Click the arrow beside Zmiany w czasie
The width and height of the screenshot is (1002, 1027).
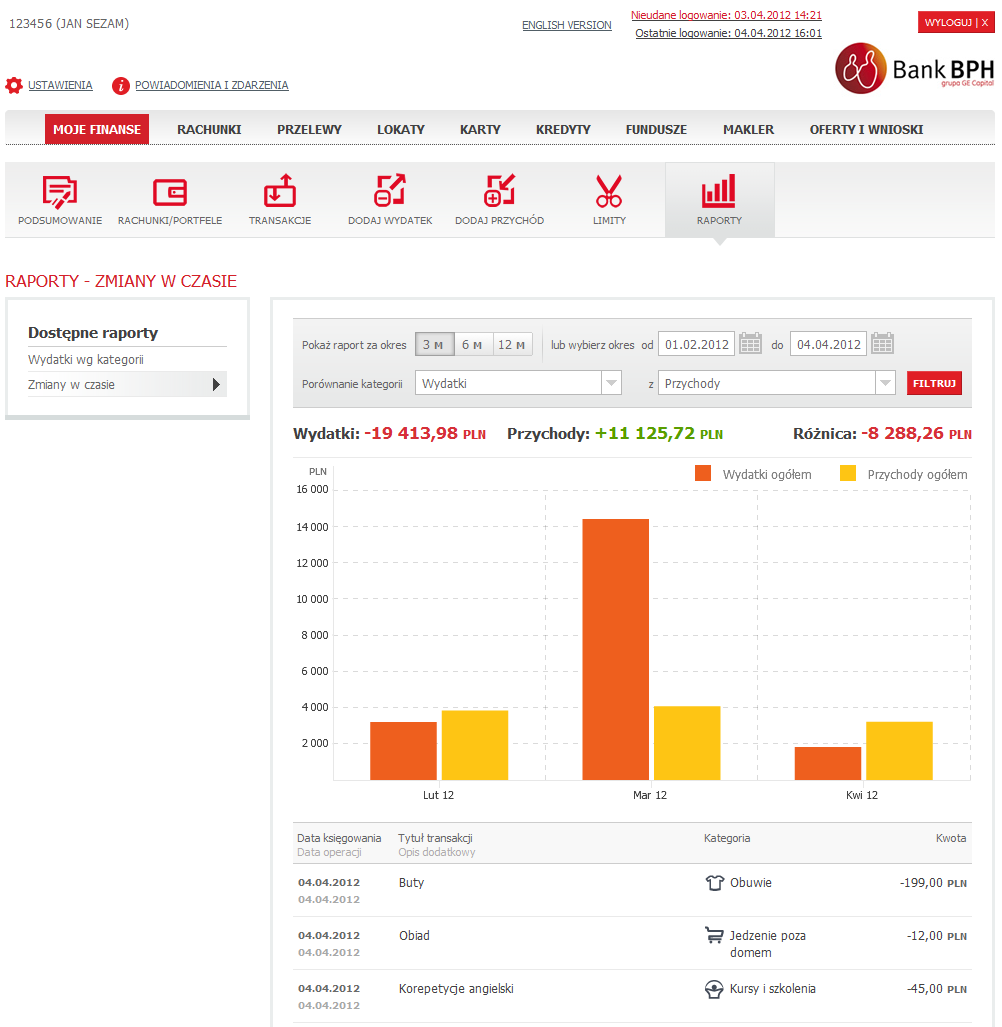click(216, 384)
